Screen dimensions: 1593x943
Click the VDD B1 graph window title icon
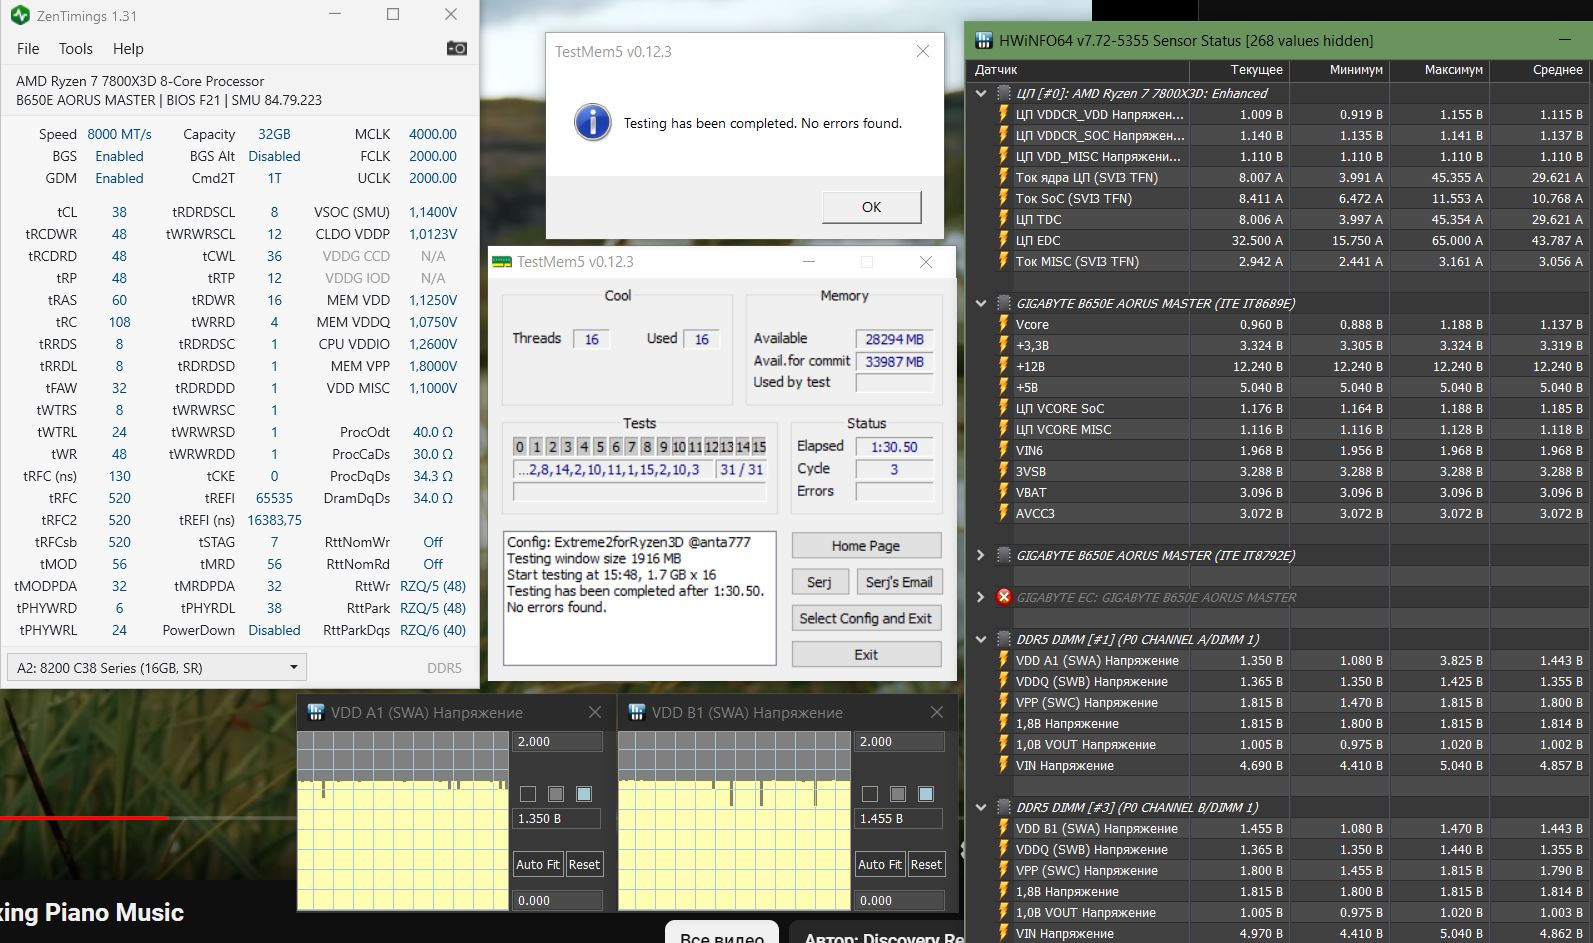click(635, 712)
